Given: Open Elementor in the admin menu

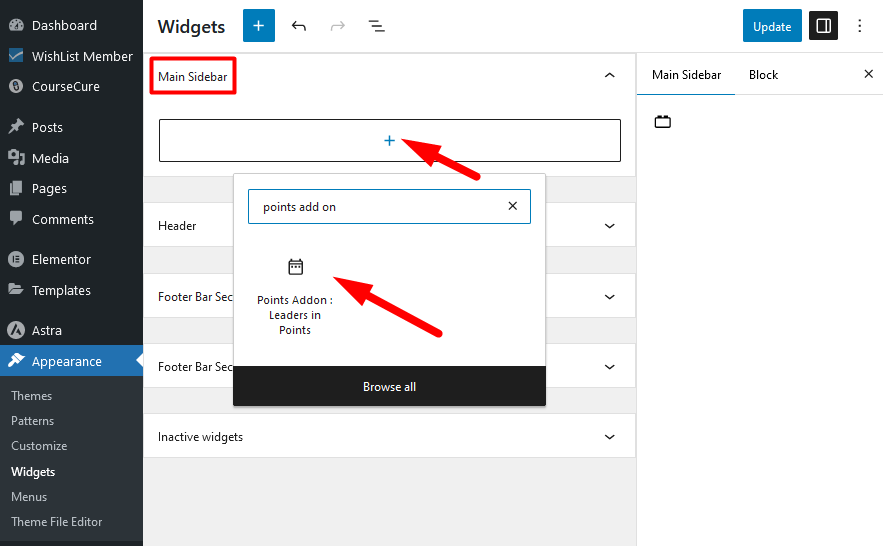Looking at the screenshot, I should click(x=61, y=259).
